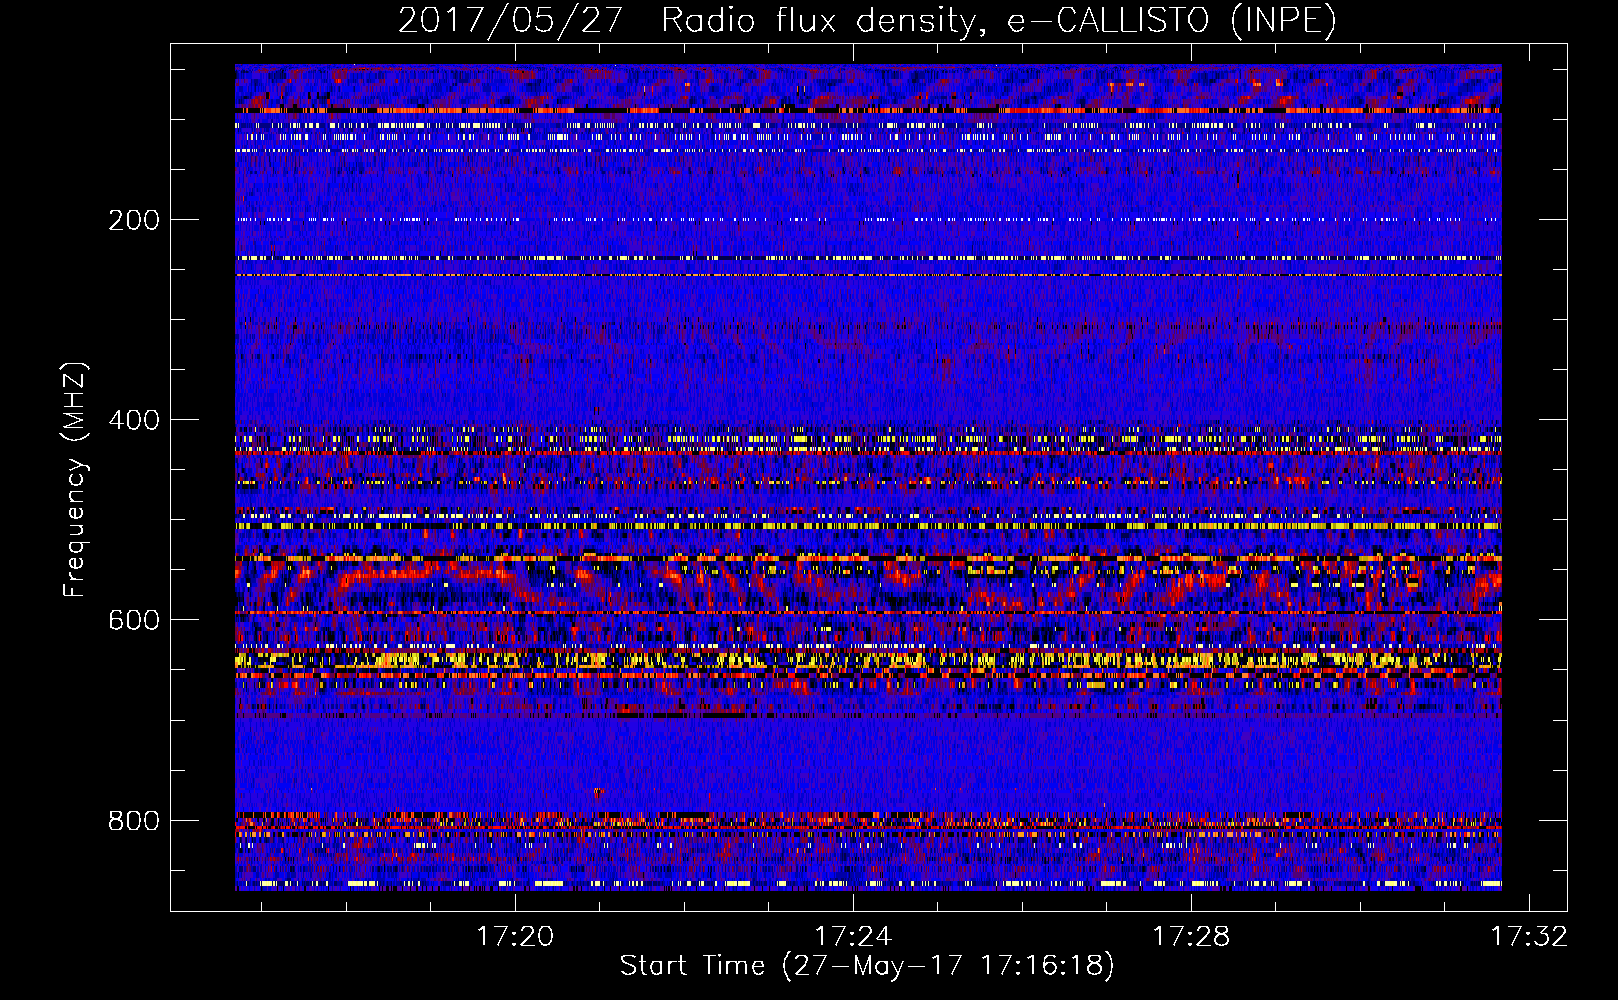Click the plot title date 2017/05/27
This screenshot has height=1000, width=1618.
[511, 20]
